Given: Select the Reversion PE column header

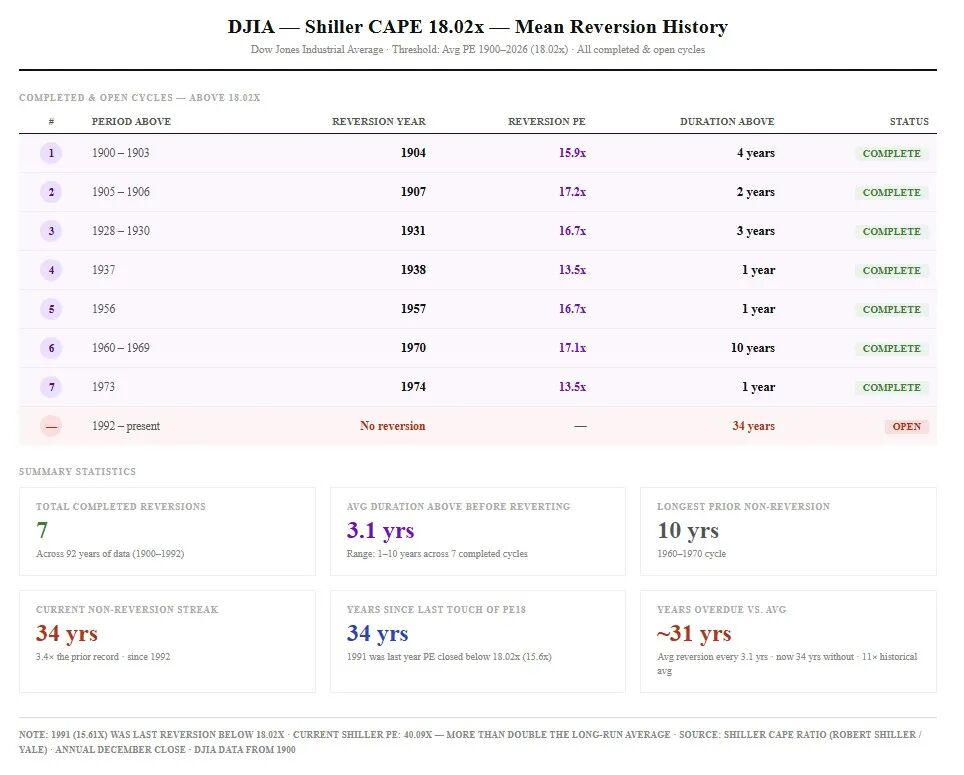Looking at the screenshot, I should [x=546, y=121].
